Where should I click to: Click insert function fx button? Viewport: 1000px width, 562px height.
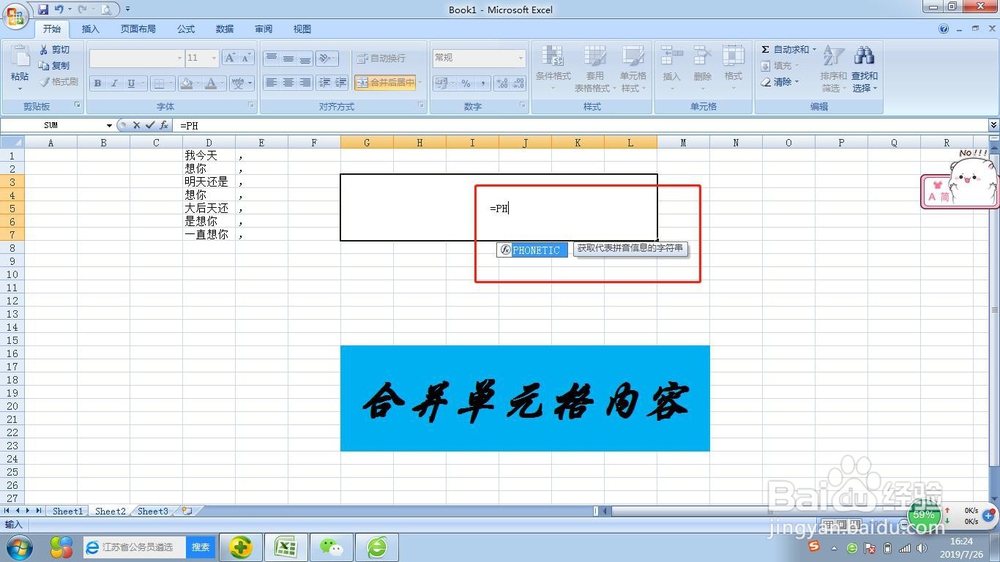164,126
